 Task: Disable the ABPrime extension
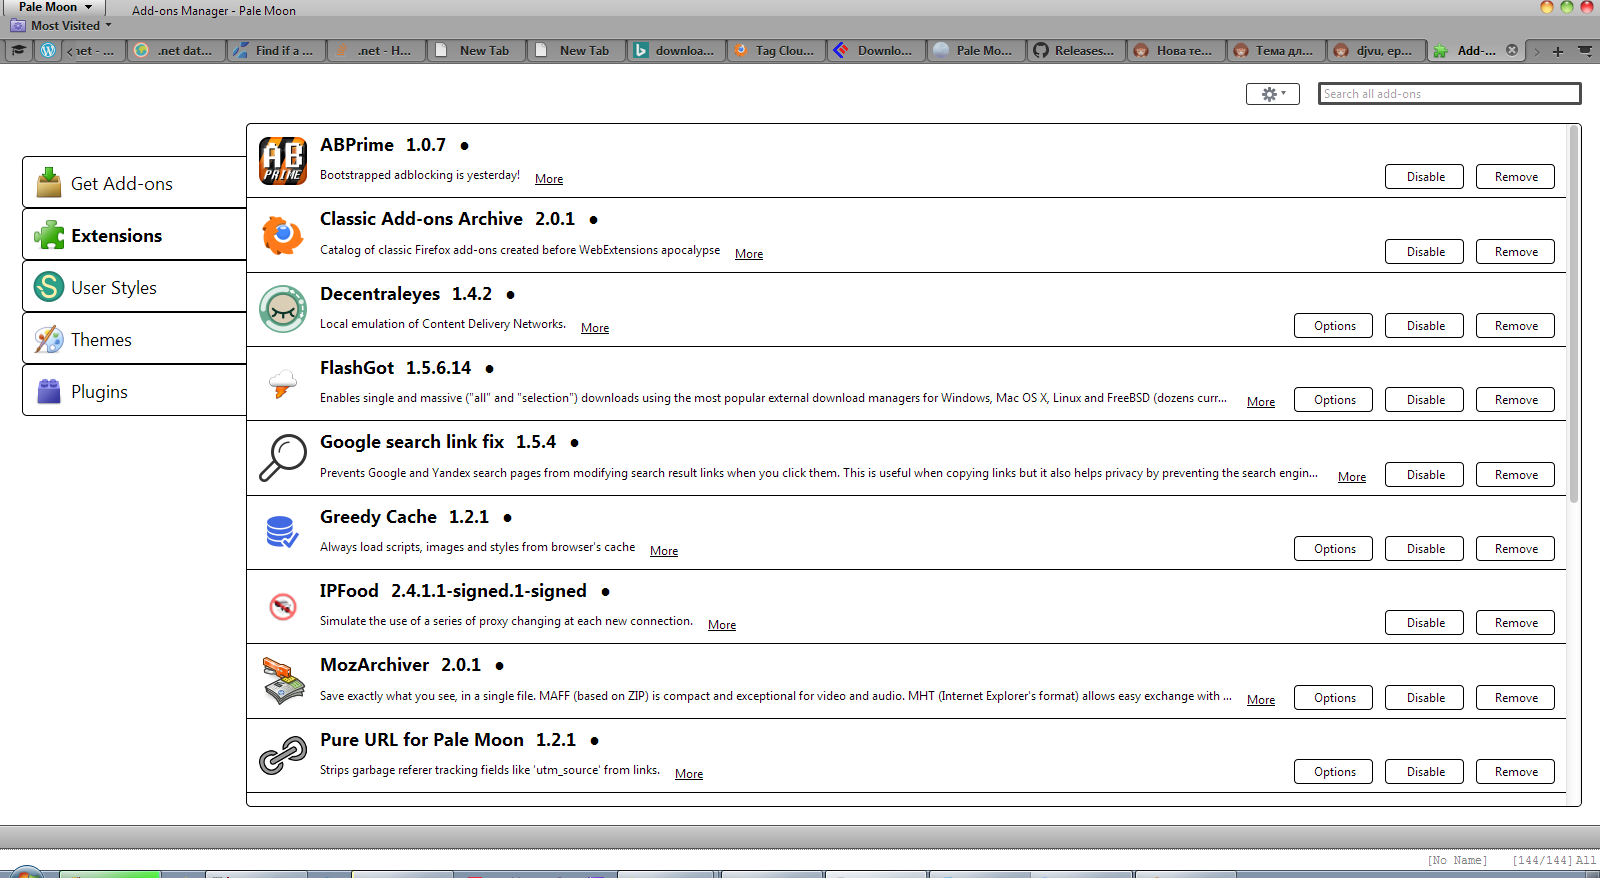1425,177
